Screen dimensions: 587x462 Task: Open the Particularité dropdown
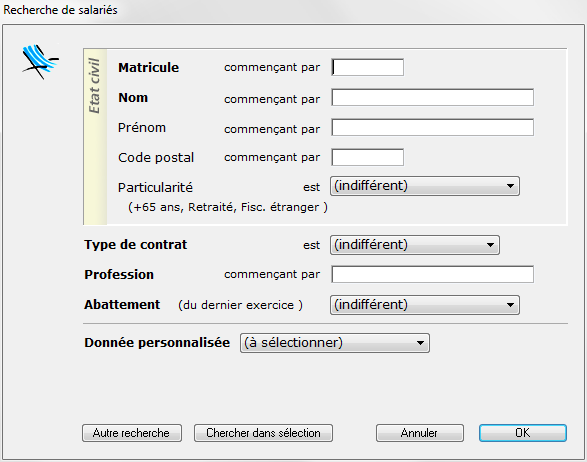coord(425,186)
